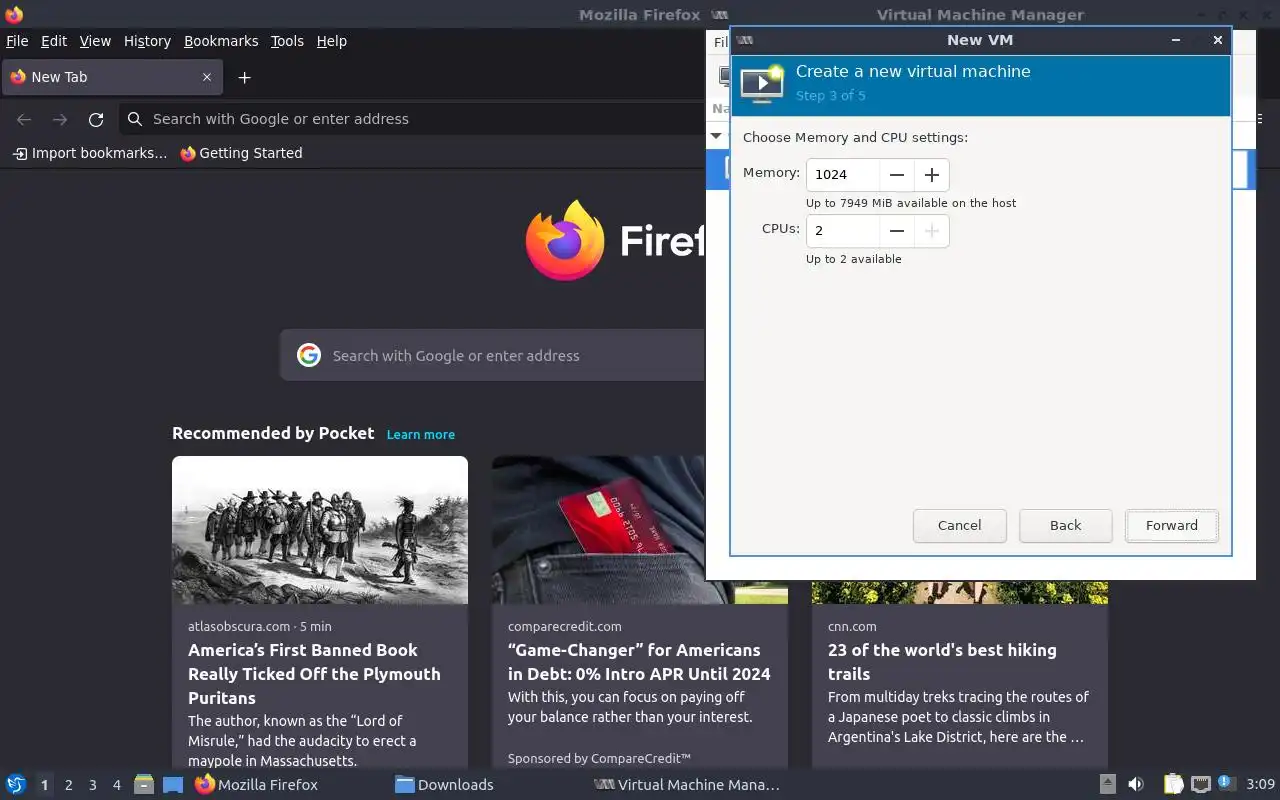Image resolution: width=1280 pixels, height=800 pixels.
Task: Click the Google G icon in search box
Action: (309, 355)
